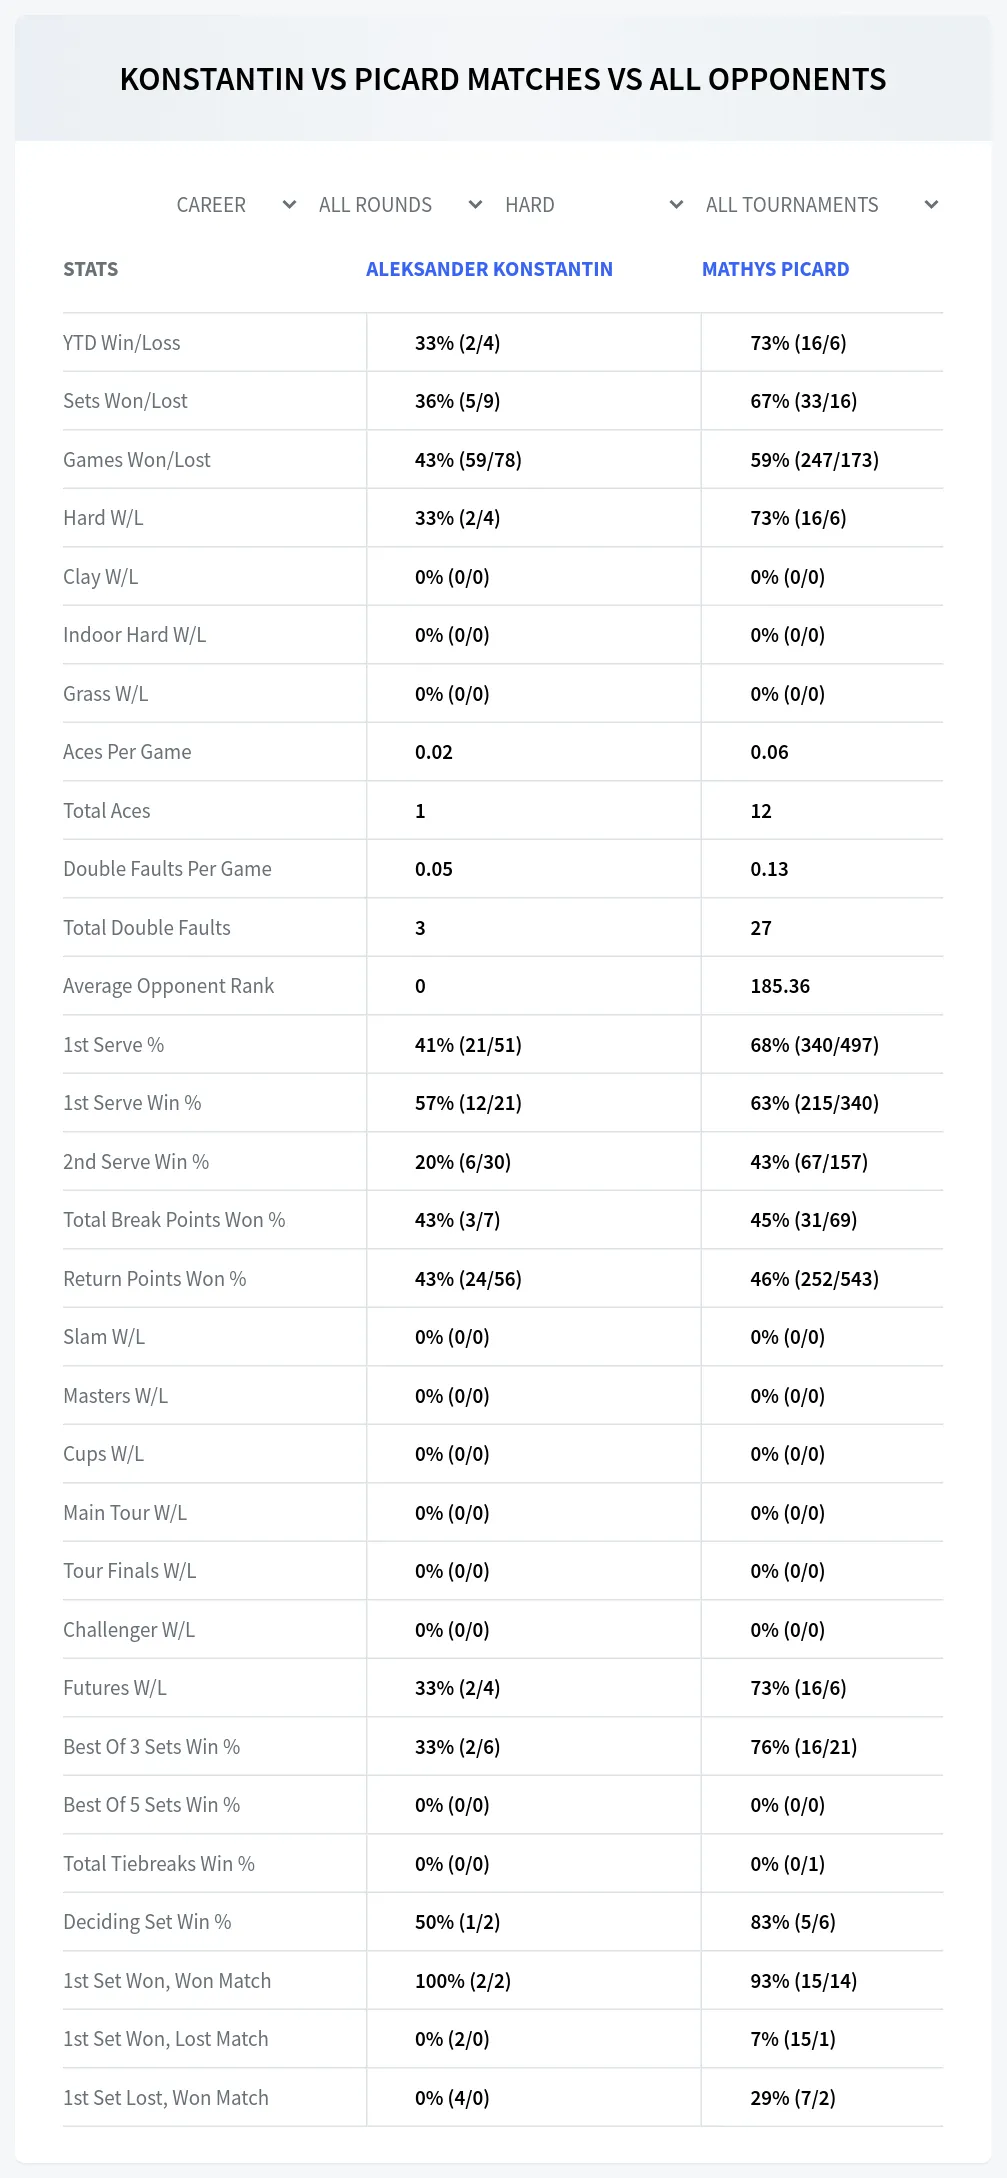Image resolution: width=1007 pixels, height=2178 pixels.
Task: Click Picard's Deciding Set Win % value
Action: click(793, 1922)
